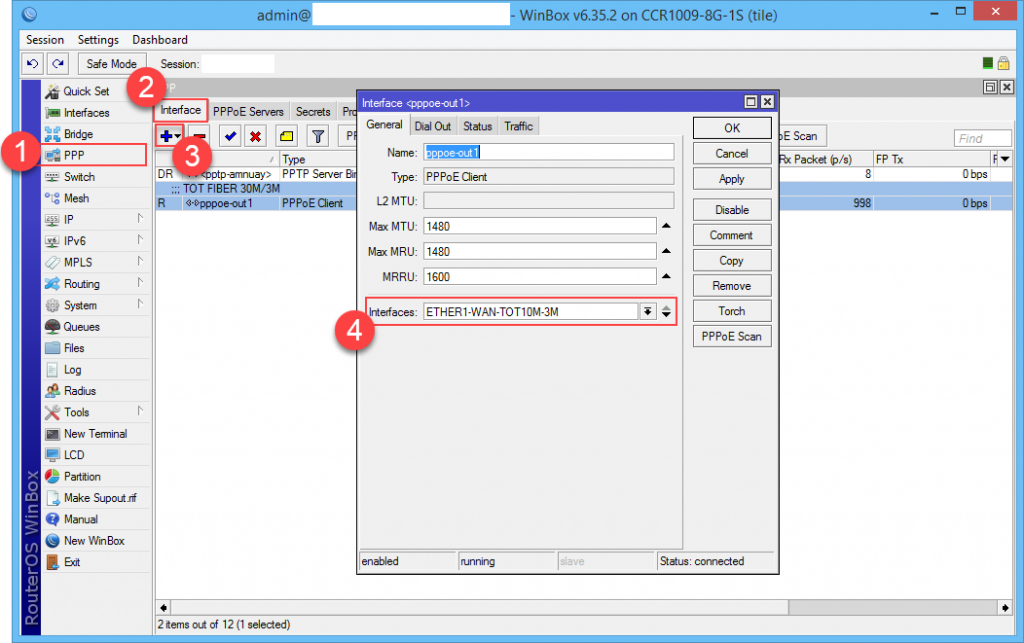
Task: Open the Queues sidebar entry
Action: (82, 327)
